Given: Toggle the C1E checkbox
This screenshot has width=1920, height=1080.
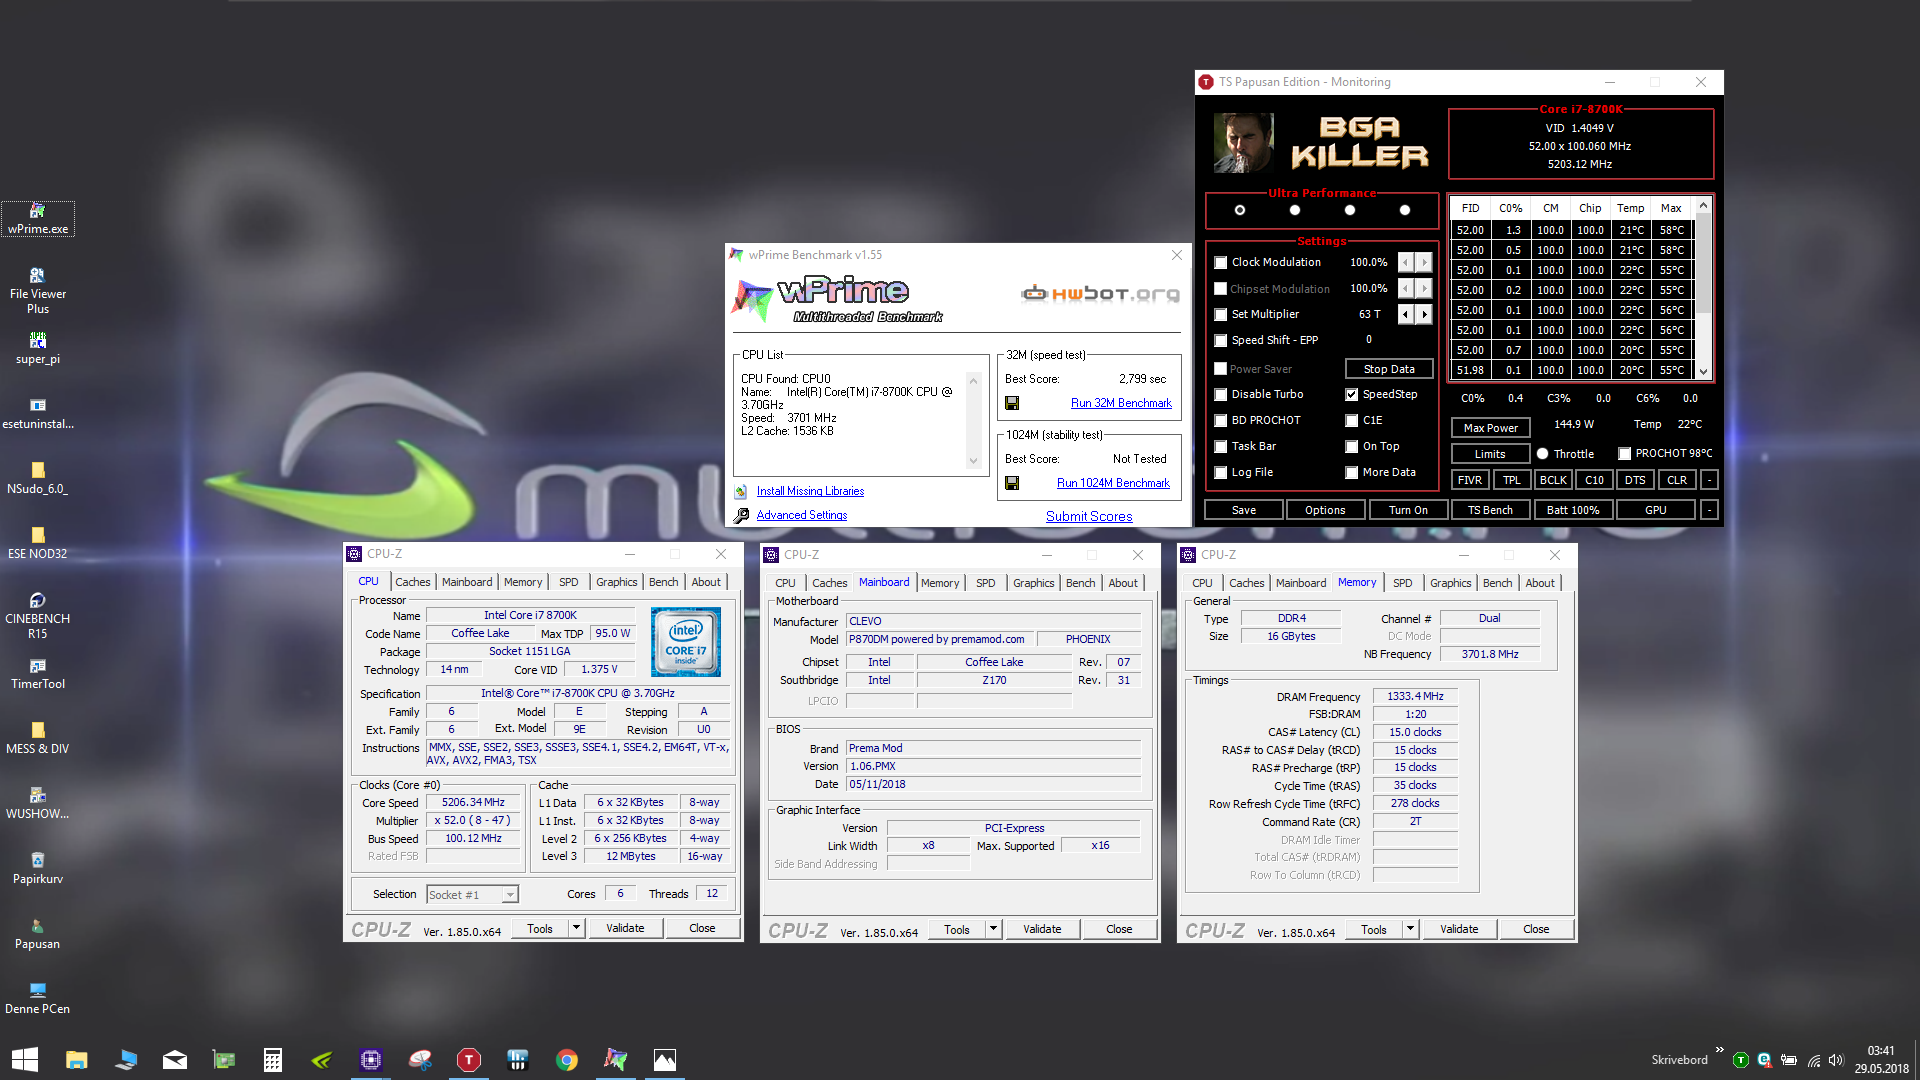Looking at the screenshot, I should [1352, 421].
